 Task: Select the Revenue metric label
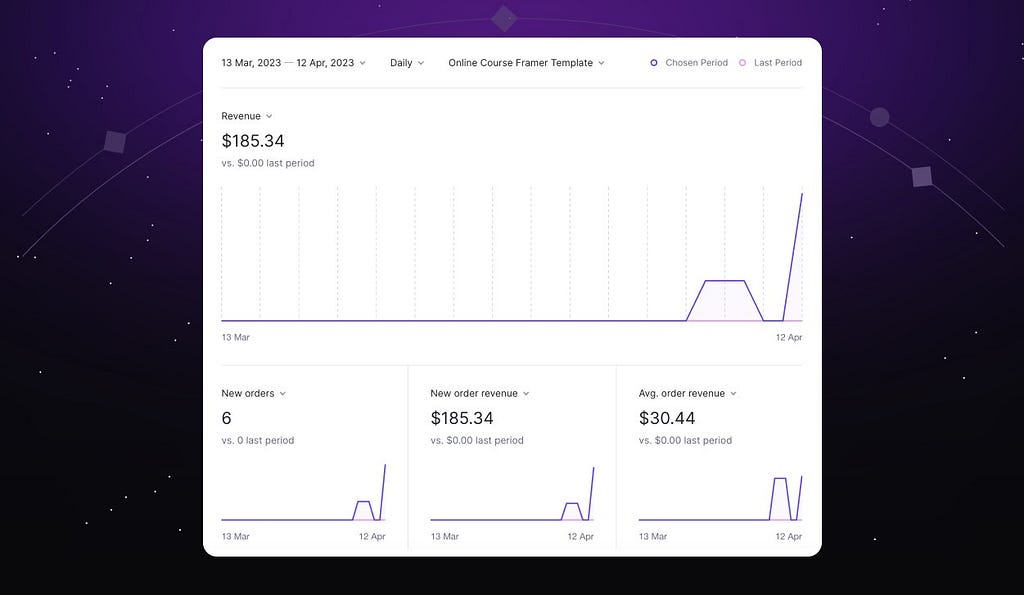click(241, 116)
